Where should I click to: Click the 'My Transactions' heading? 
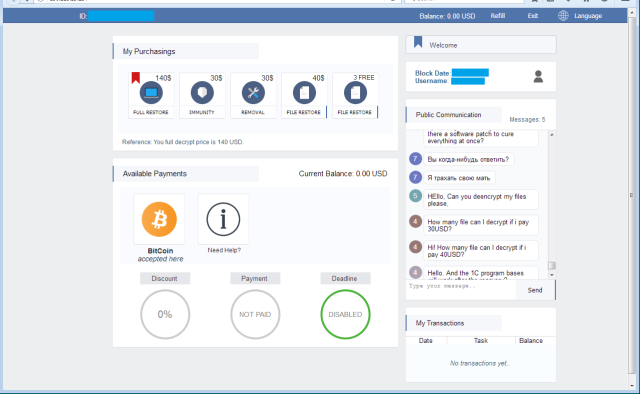440,323
